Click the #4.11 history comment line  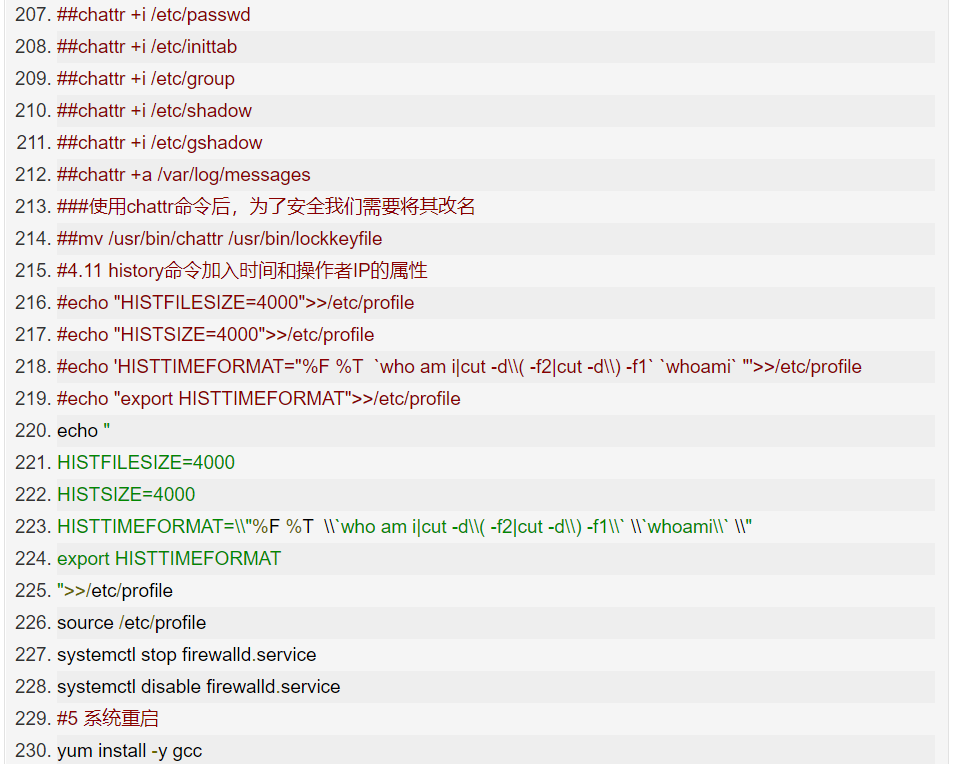coord(242,271)
